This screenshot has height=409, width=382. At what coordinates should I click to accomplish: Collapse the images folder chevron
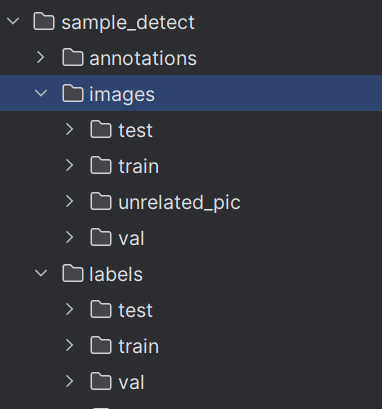click(x=41, y=93)
